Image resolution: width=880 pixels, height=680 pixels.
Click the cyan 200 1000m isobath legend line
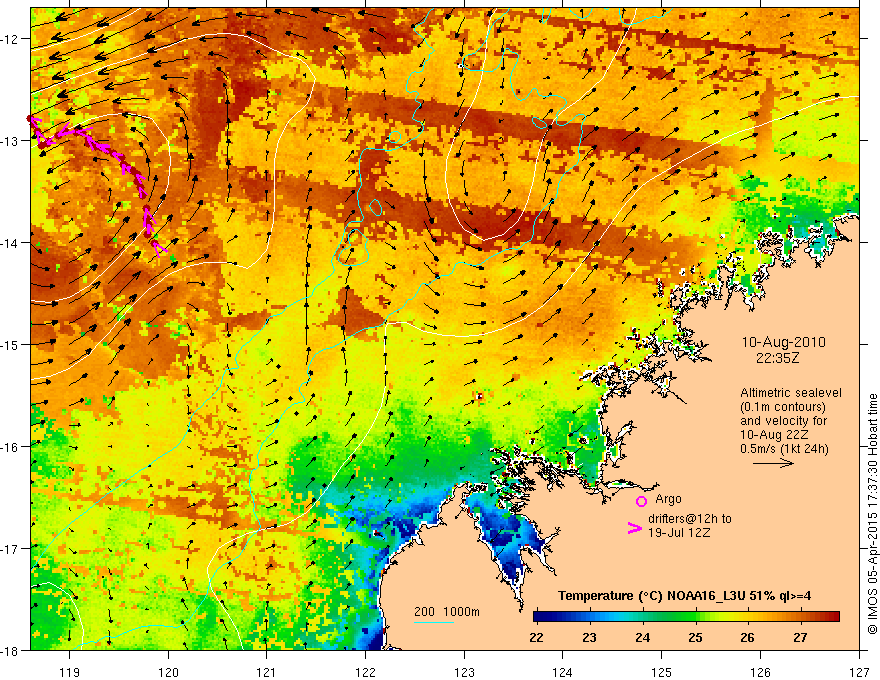point(434,622)
